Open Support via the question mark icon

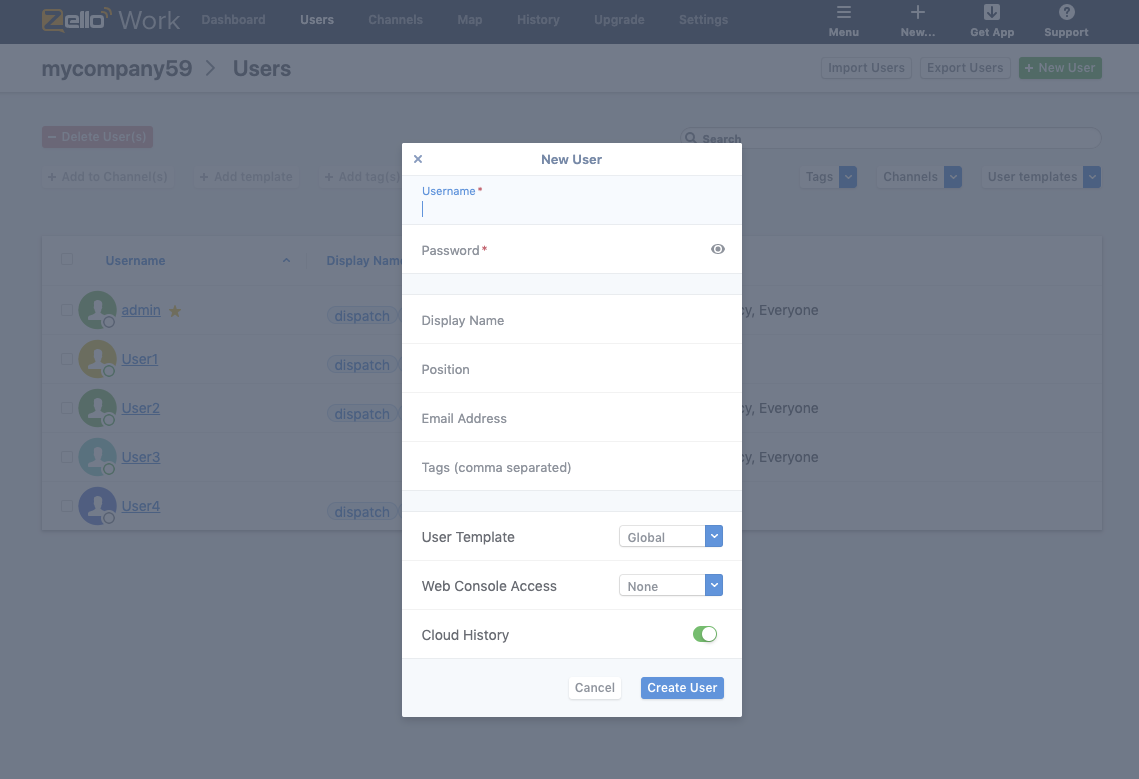[x=1065, y=13]
